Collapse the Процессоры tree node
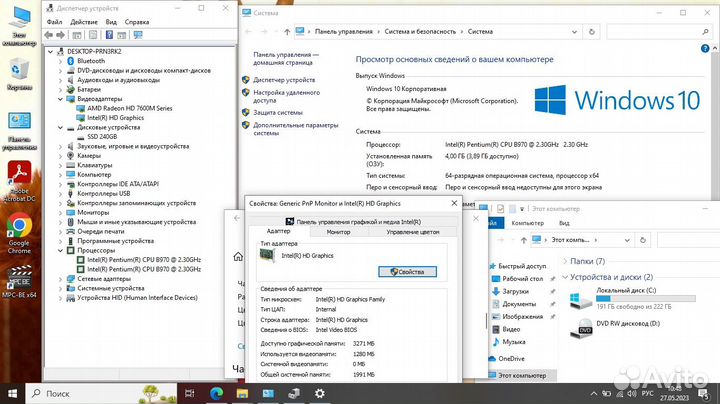The image size is (720, 404). 61,251
